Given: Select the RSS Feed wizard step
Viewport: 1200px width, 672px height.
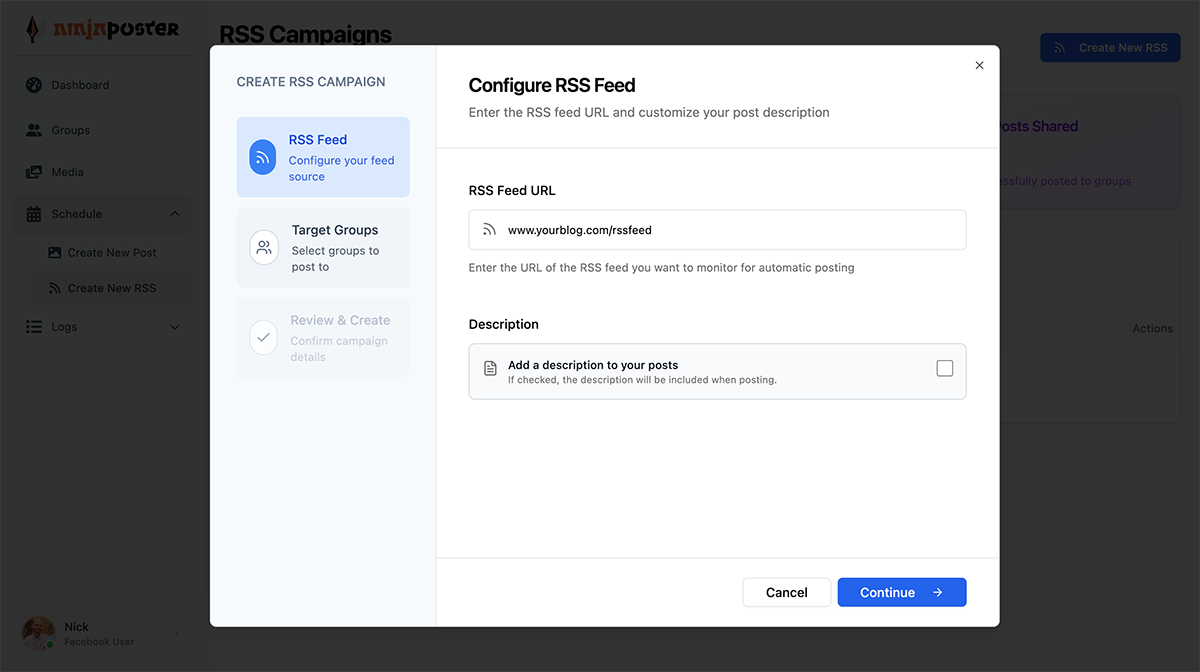Looking at the screenshot, I should (323, 157).
